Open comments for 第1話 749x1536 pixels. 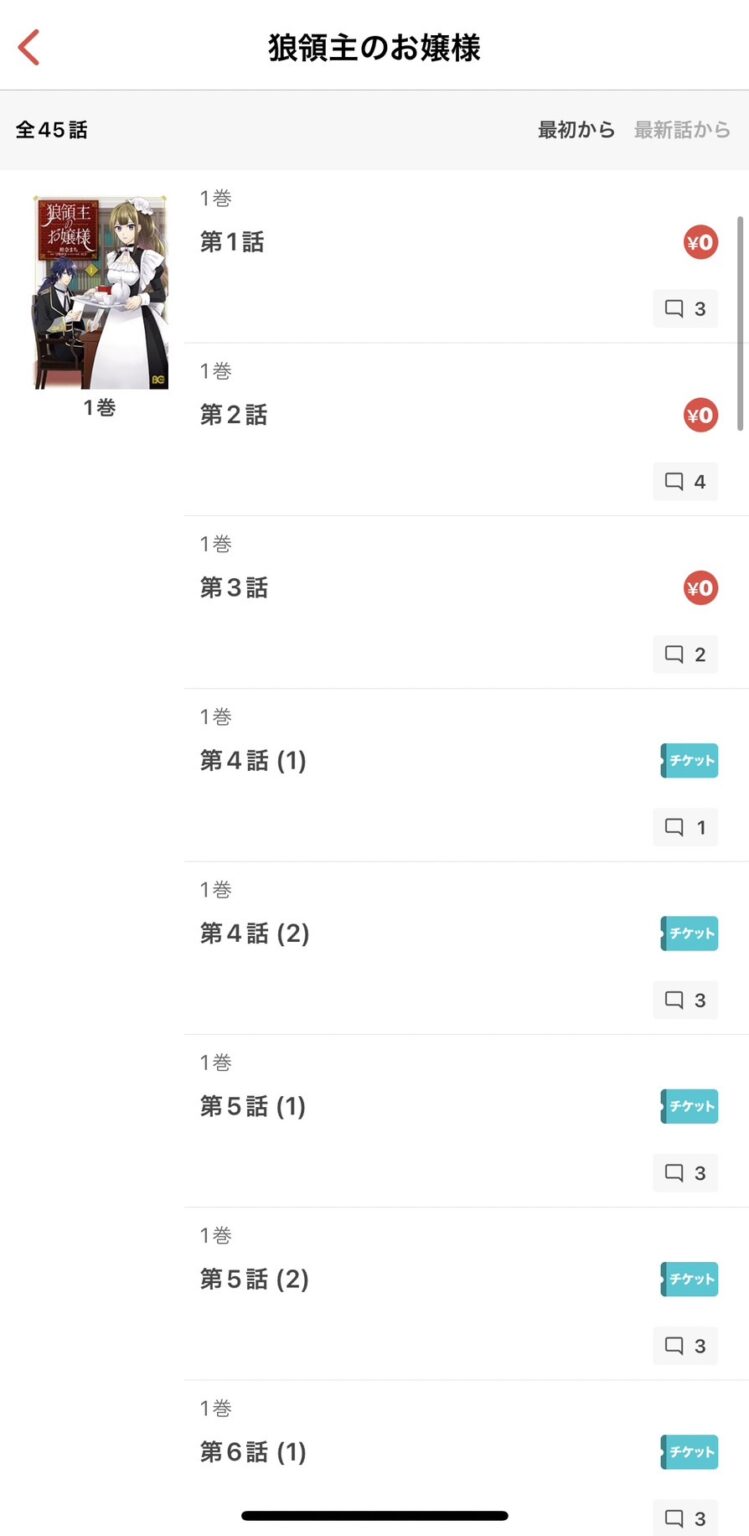coord(686,309)
